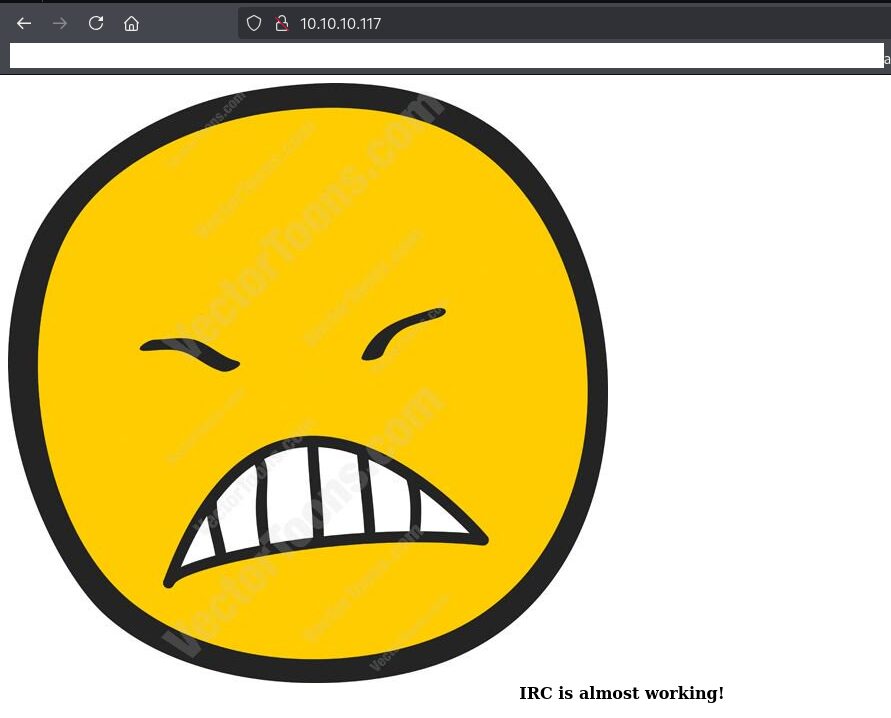
Task: Click the smiley's right eyebrow
Action: (402, 330)
